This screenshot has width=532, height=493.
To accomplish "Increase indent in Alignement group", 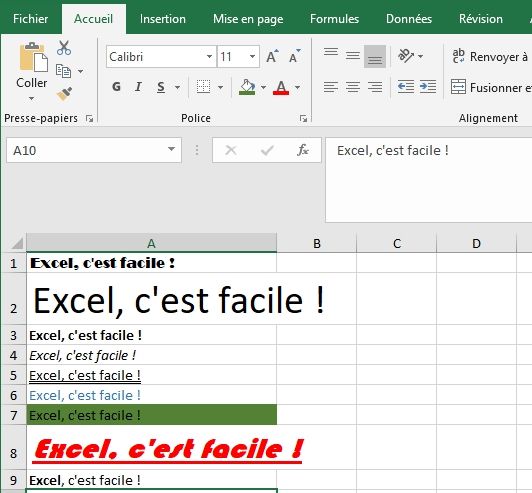I will click(428, 87).
